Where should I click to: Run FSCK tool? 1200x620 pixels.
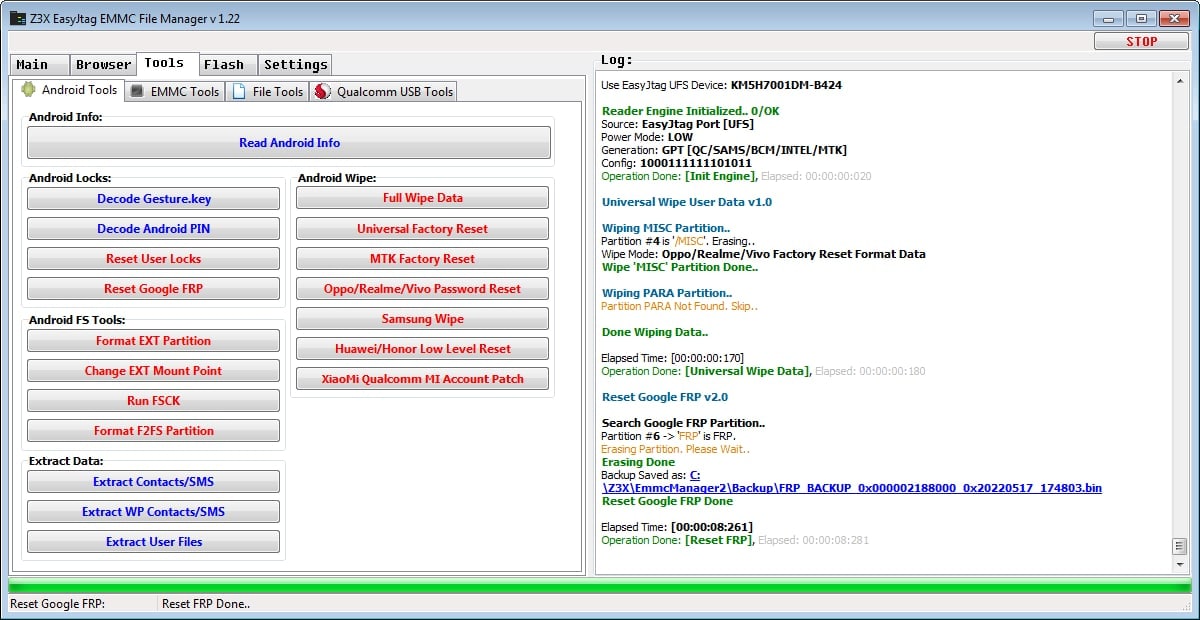tap(153, 401)
